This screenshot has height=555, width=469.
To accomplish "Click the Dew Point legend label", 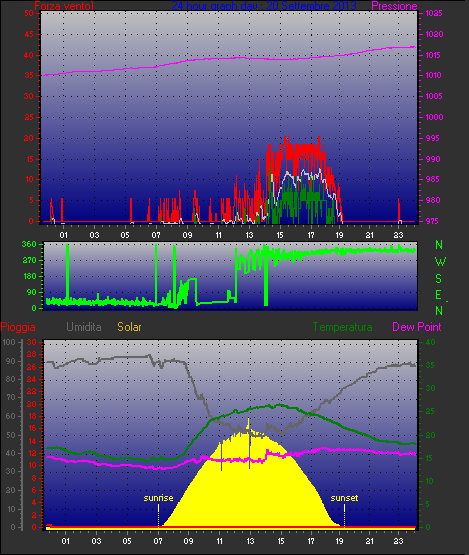I will [417, 327].
